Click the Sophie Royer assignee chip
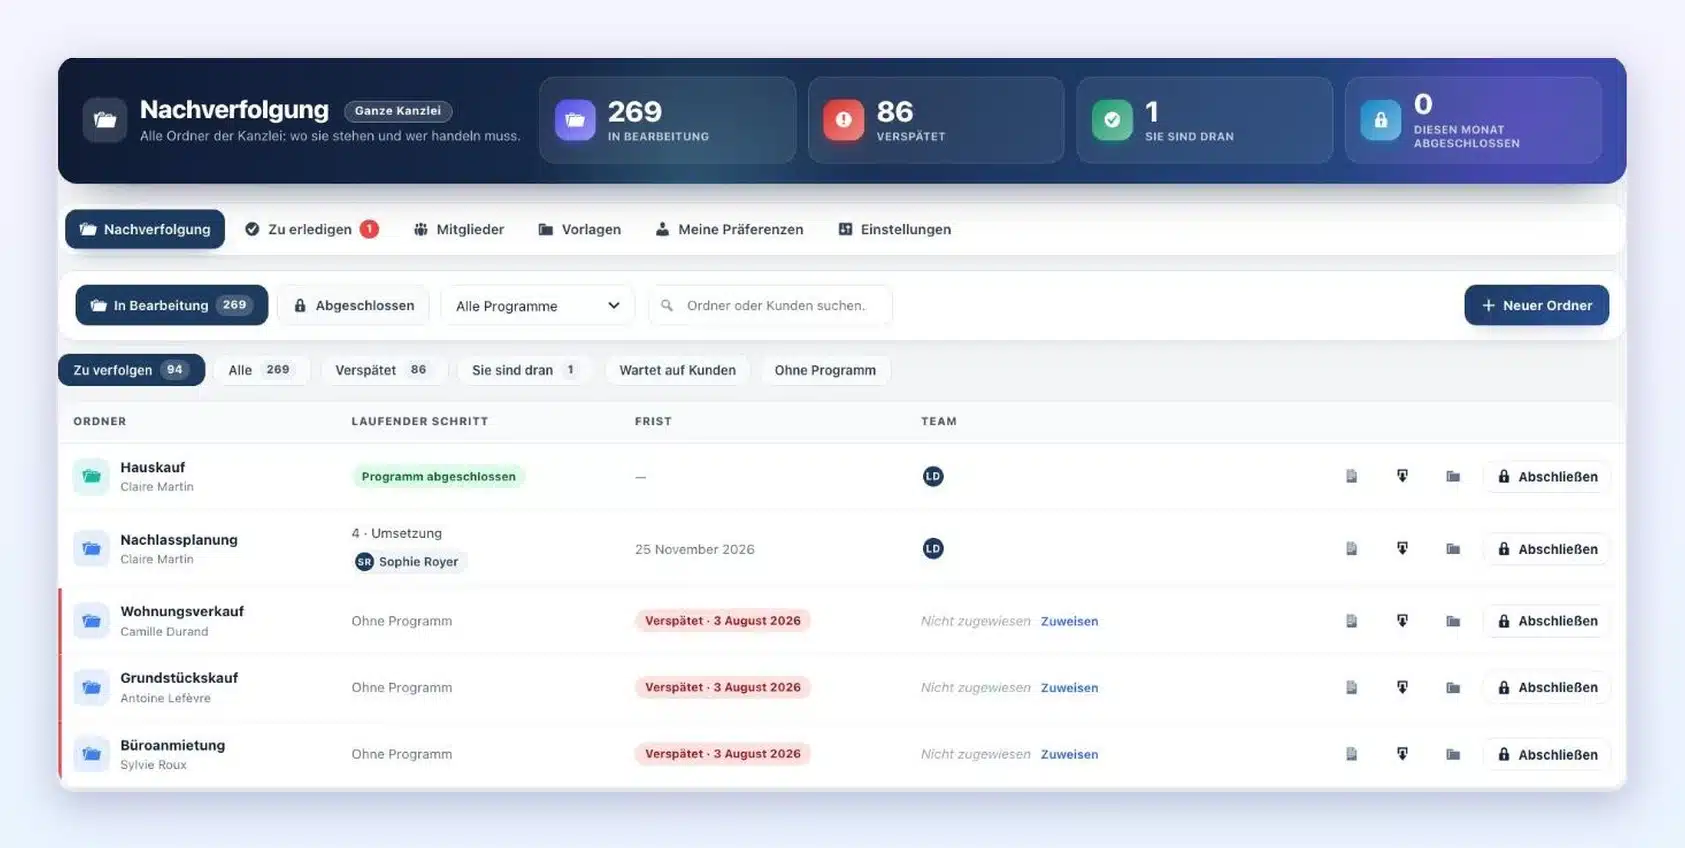 (x=409, y=562)
